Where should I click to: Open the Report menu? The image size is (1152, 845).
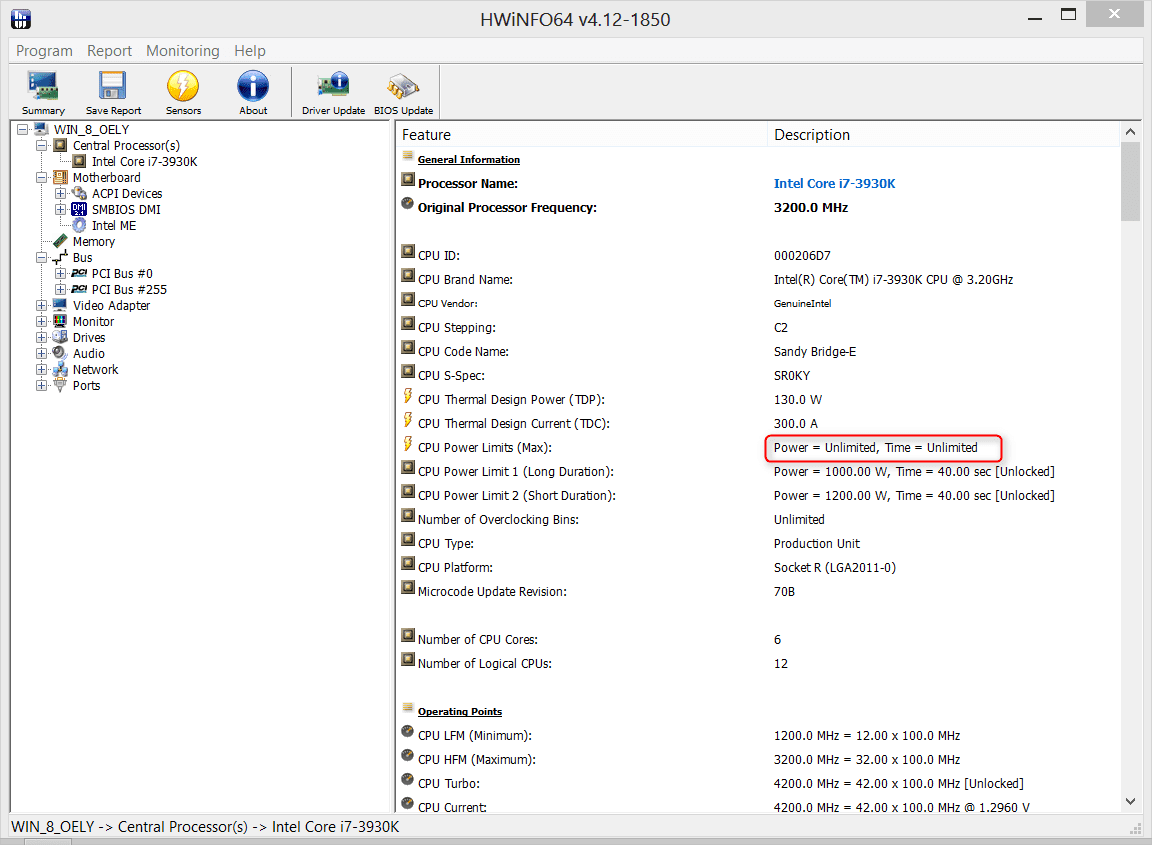tap(109, 51)
